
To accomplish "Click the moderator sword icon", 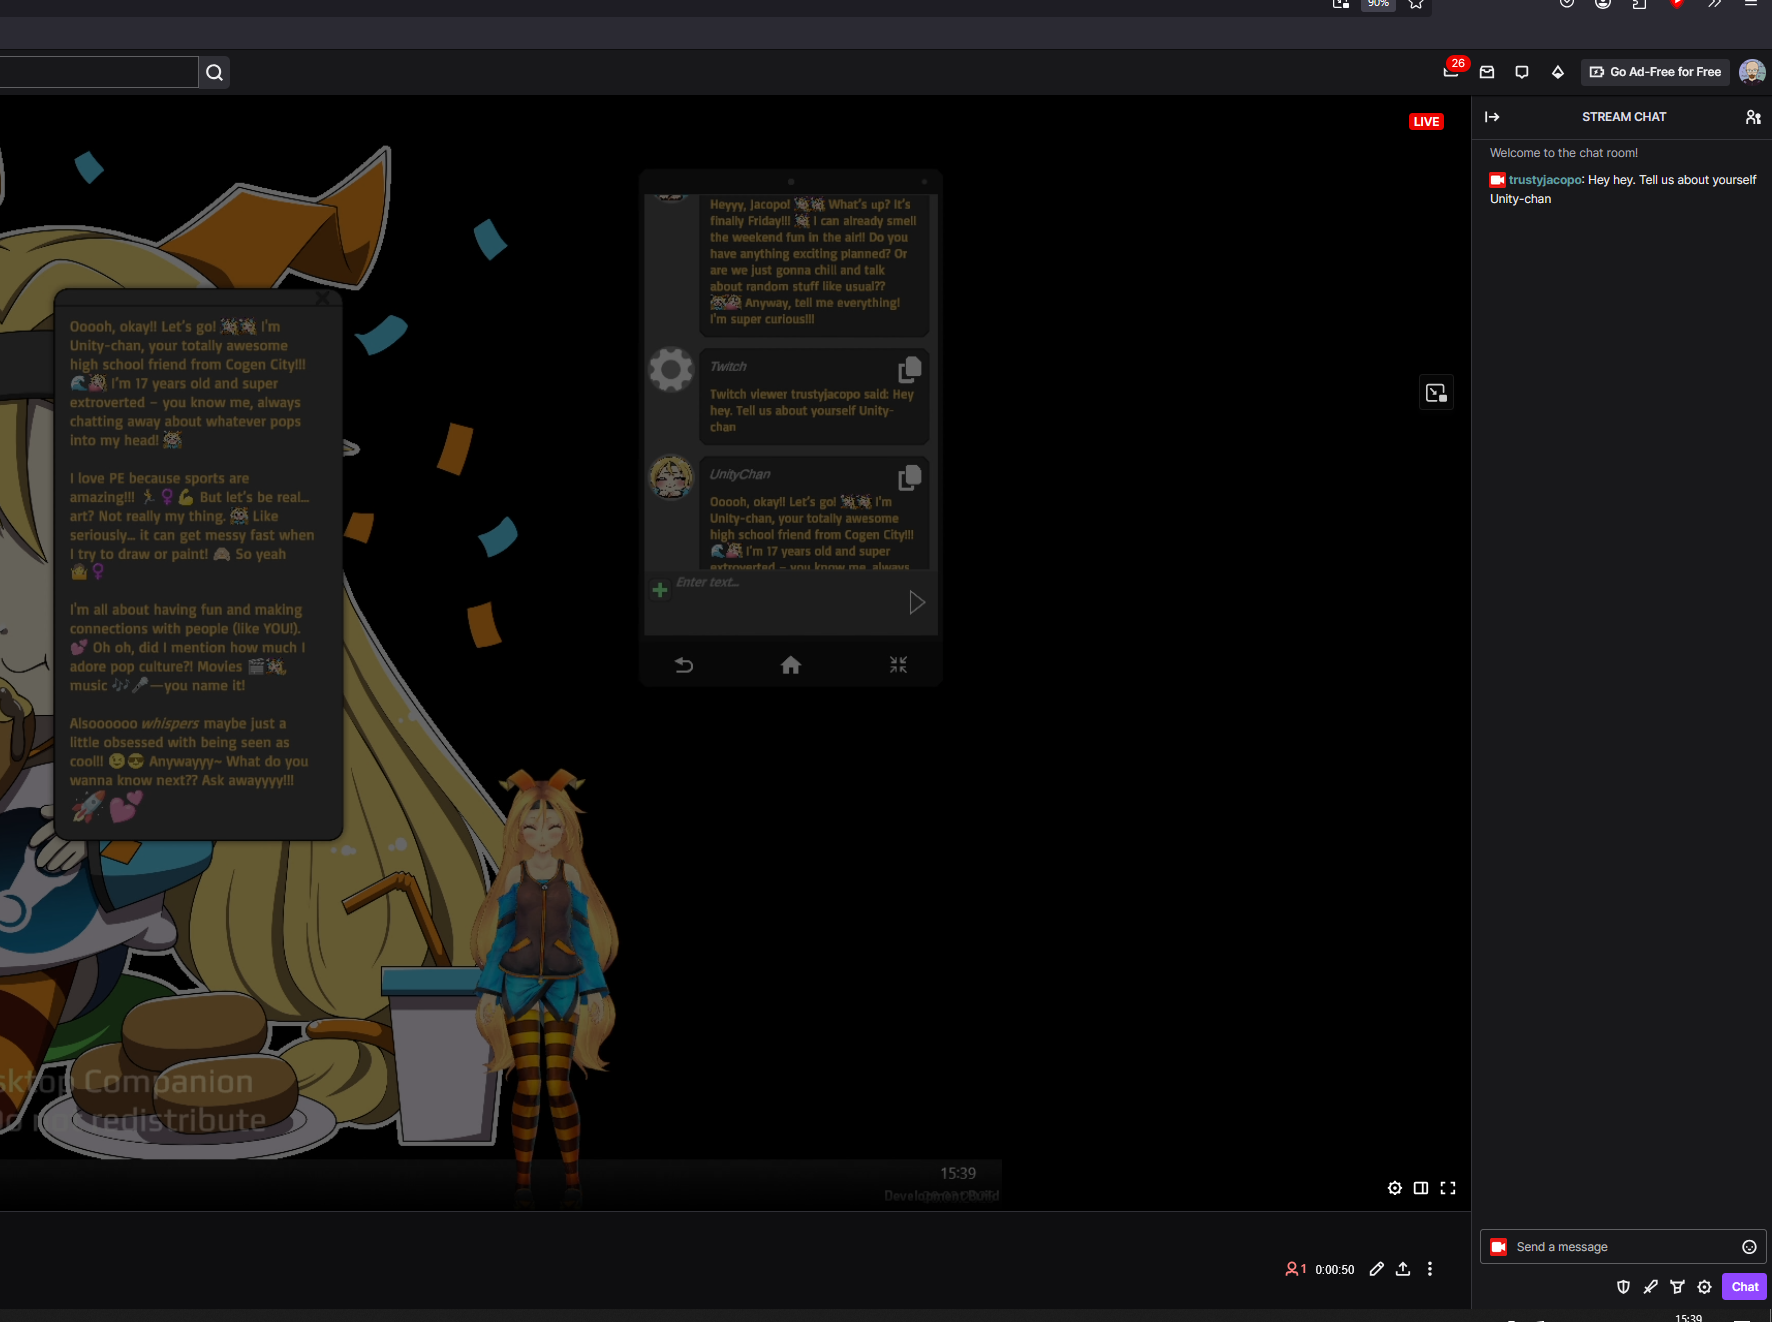I will (x=1651, y=1287).
